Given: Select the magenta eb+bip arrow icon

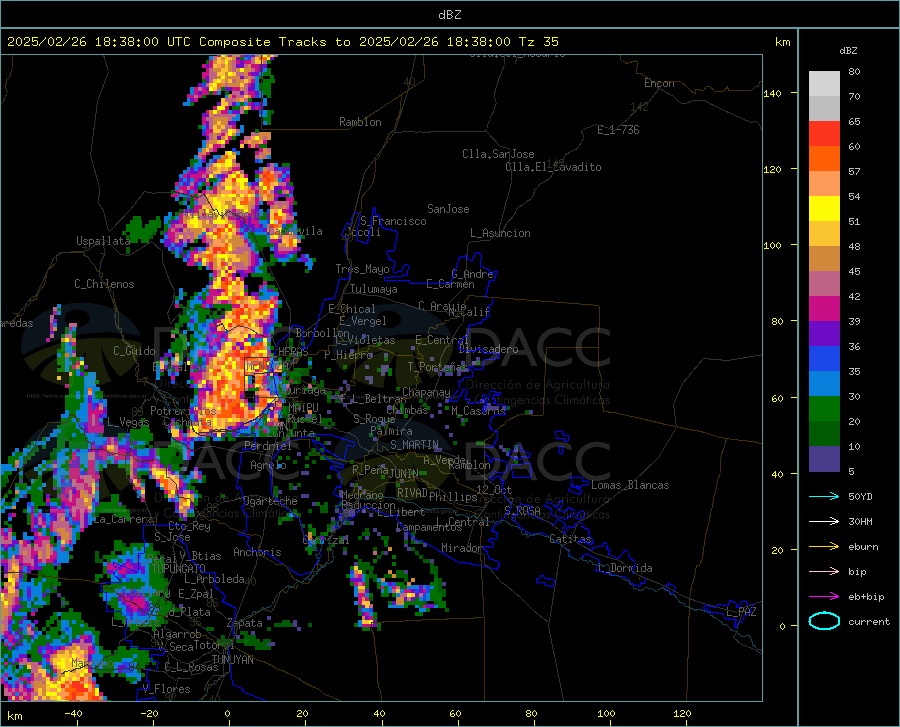Looking at the screenshot, I should point(824,597).
